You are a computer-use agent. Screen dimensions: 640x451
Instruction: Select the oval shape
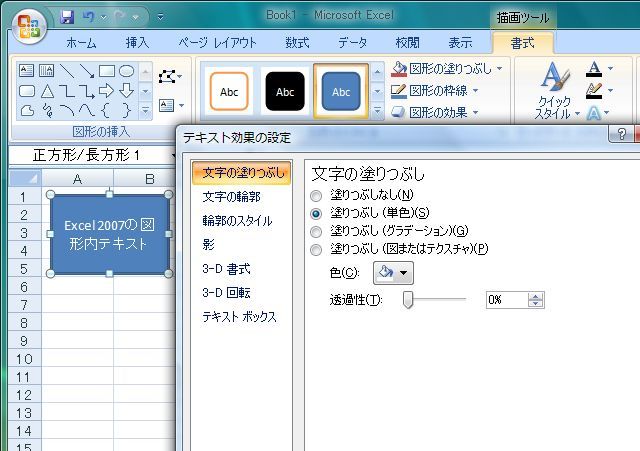point(127,71)
